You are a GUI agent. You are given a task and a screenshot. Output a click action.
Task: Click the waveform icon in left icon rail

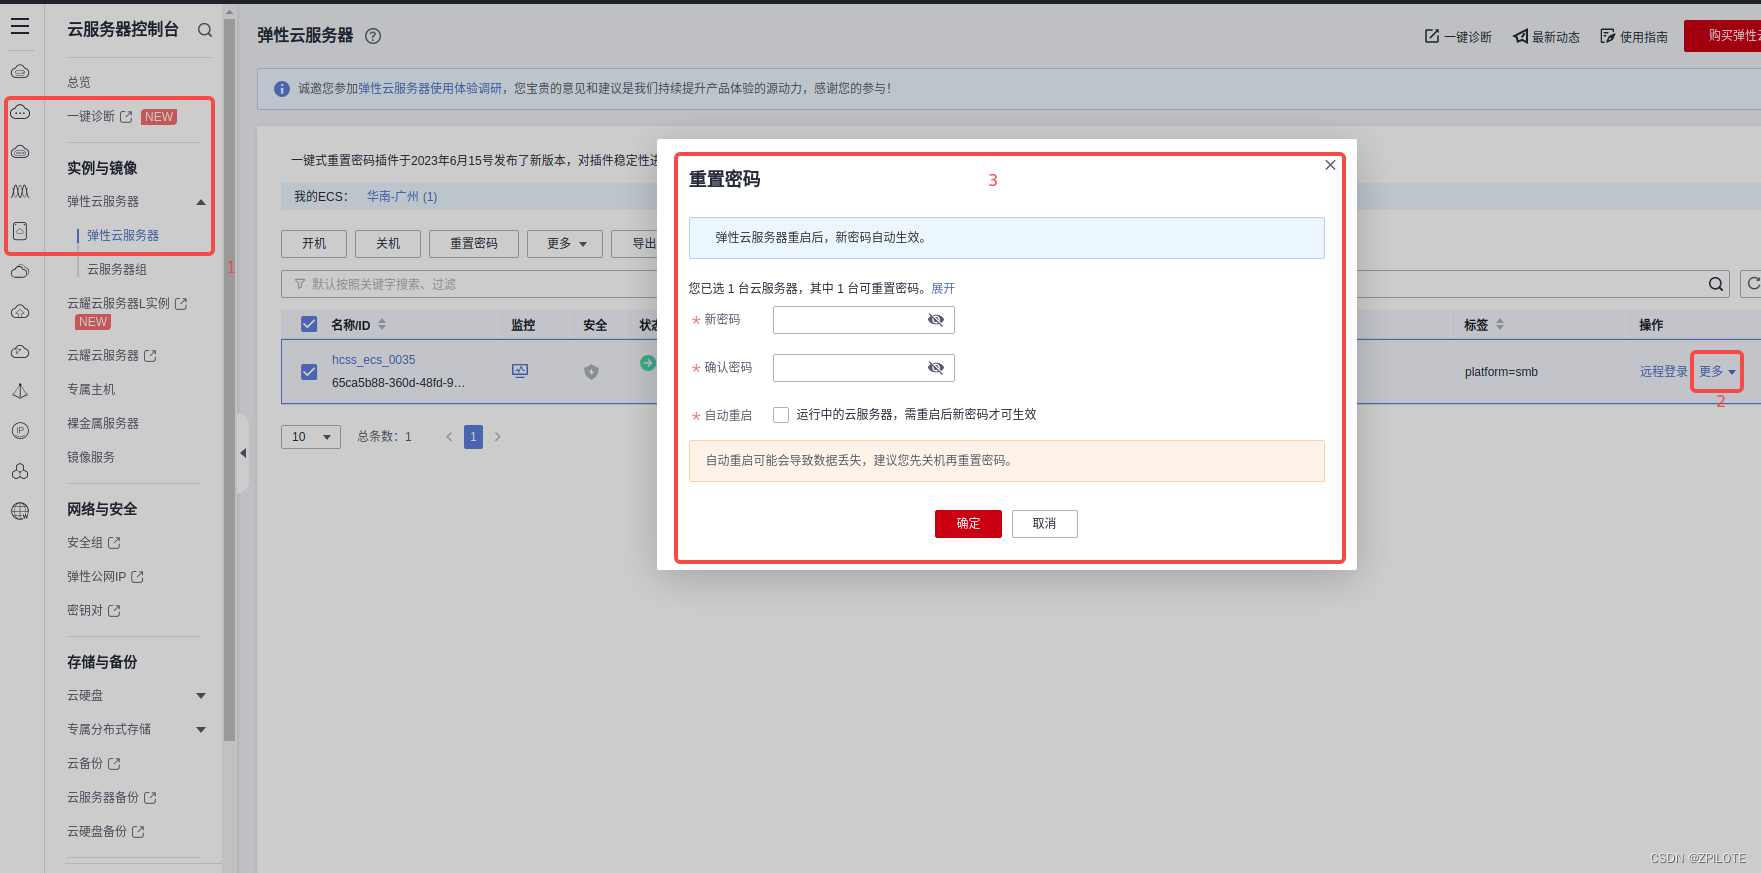tap(20, 191)
